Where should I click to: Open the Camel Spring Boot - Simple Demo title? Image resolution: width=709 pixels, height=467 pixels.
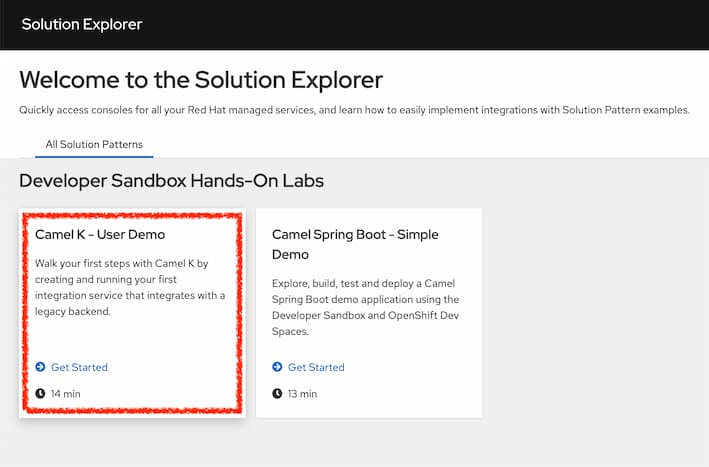[x=355, y=245]
